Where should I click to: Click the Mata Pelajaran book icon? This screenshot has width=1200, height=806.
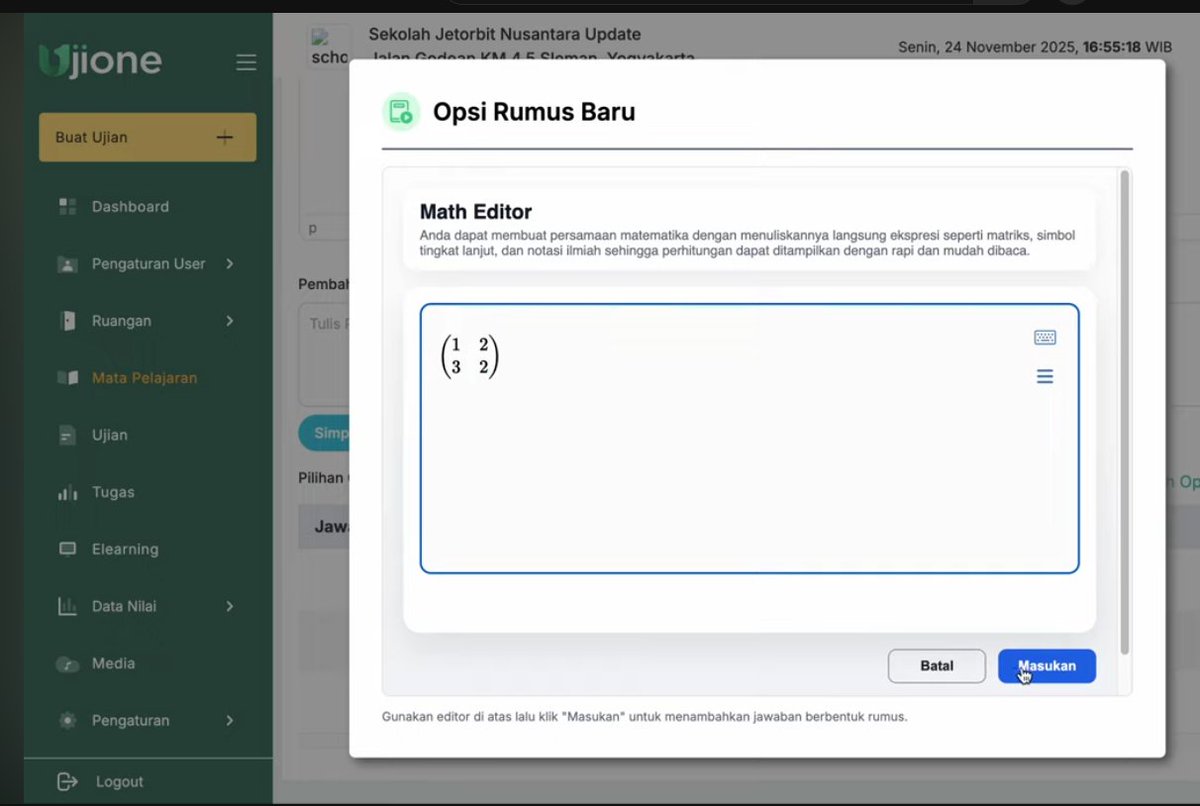pos(68,378)
